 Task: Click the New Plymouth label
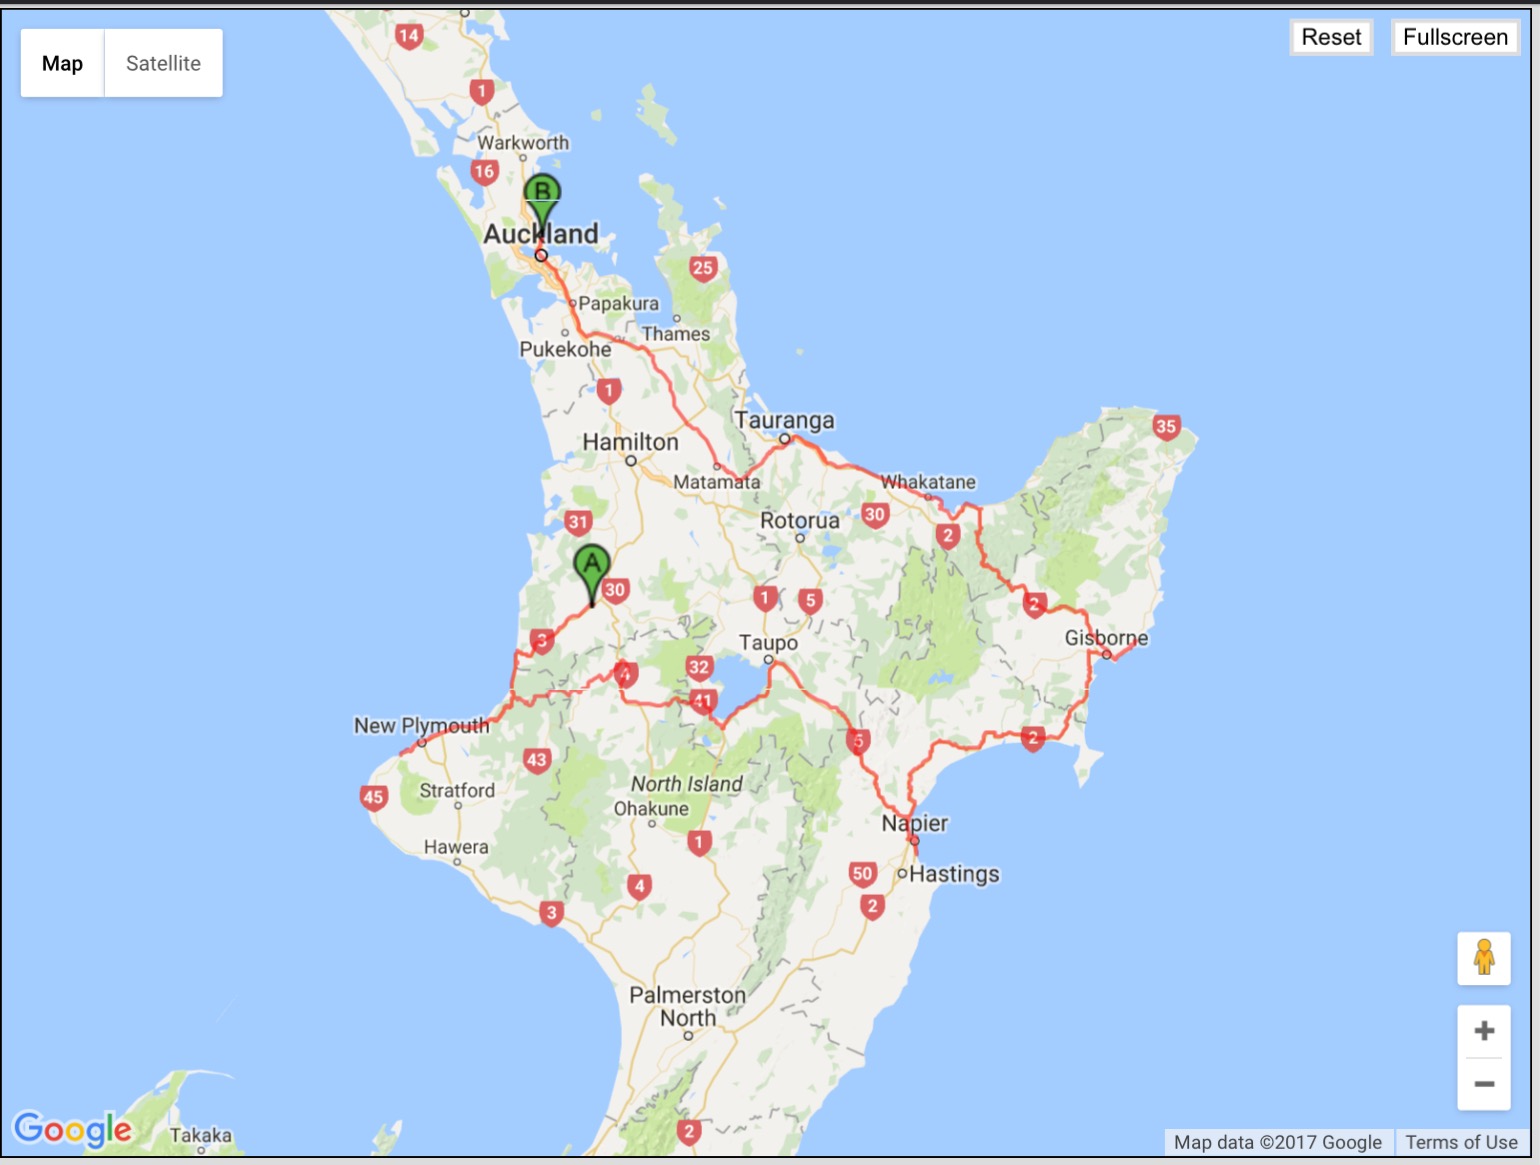click(x=421, y=725)
